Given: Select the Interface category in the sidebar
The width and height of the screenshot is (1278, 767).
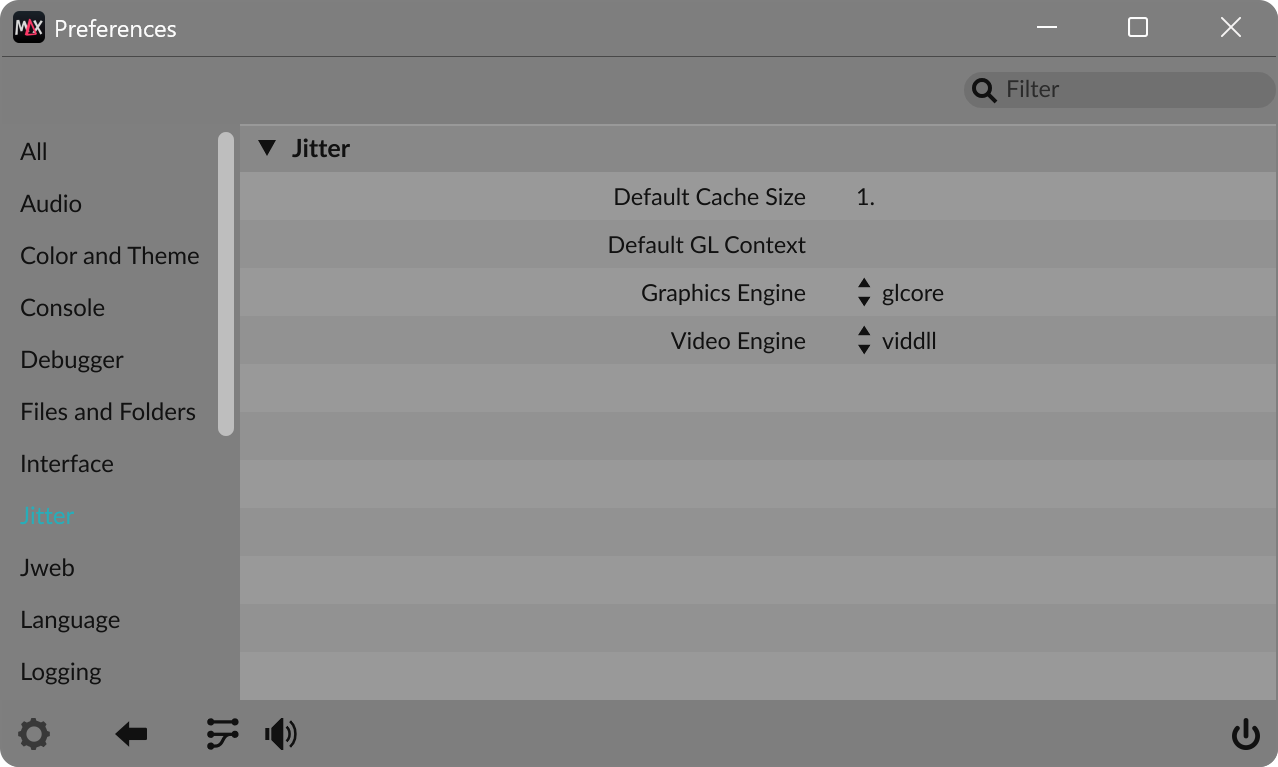Looking at the screenshot, I should point(66,463).
